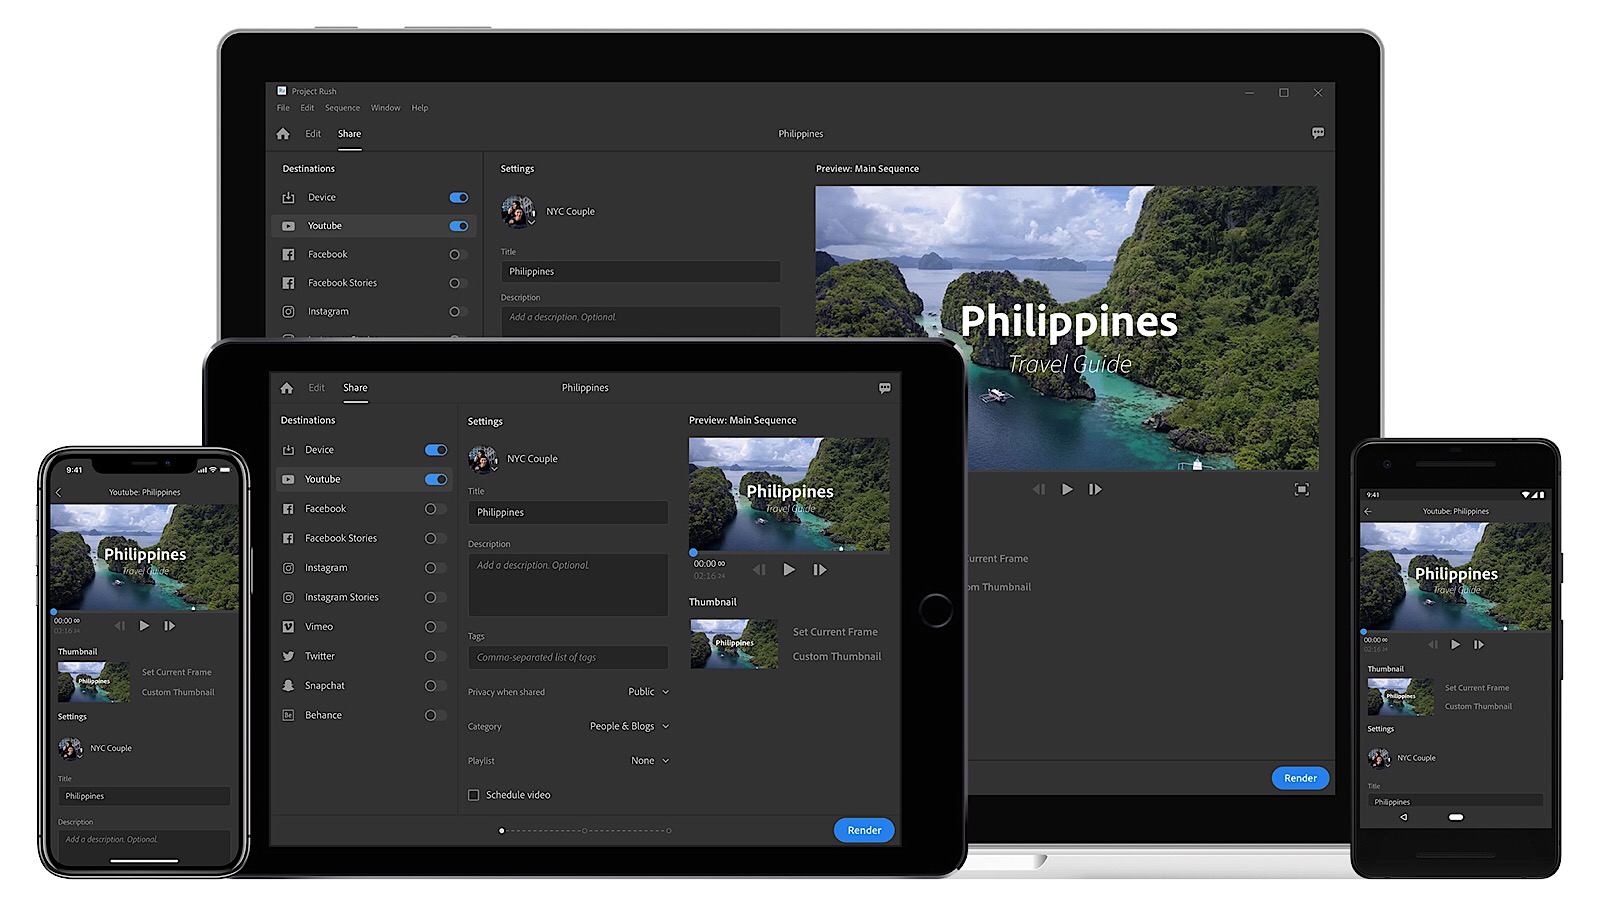1600x900 pixels.
Task: Step forward one frame on tablet preview
Action: coord(820,569)
